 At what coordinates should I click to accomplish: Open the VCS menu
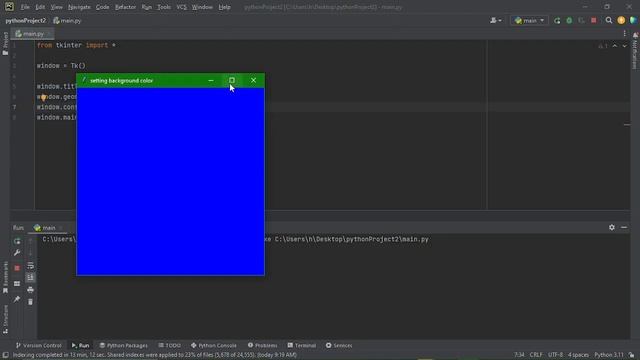tap(181, 7)
